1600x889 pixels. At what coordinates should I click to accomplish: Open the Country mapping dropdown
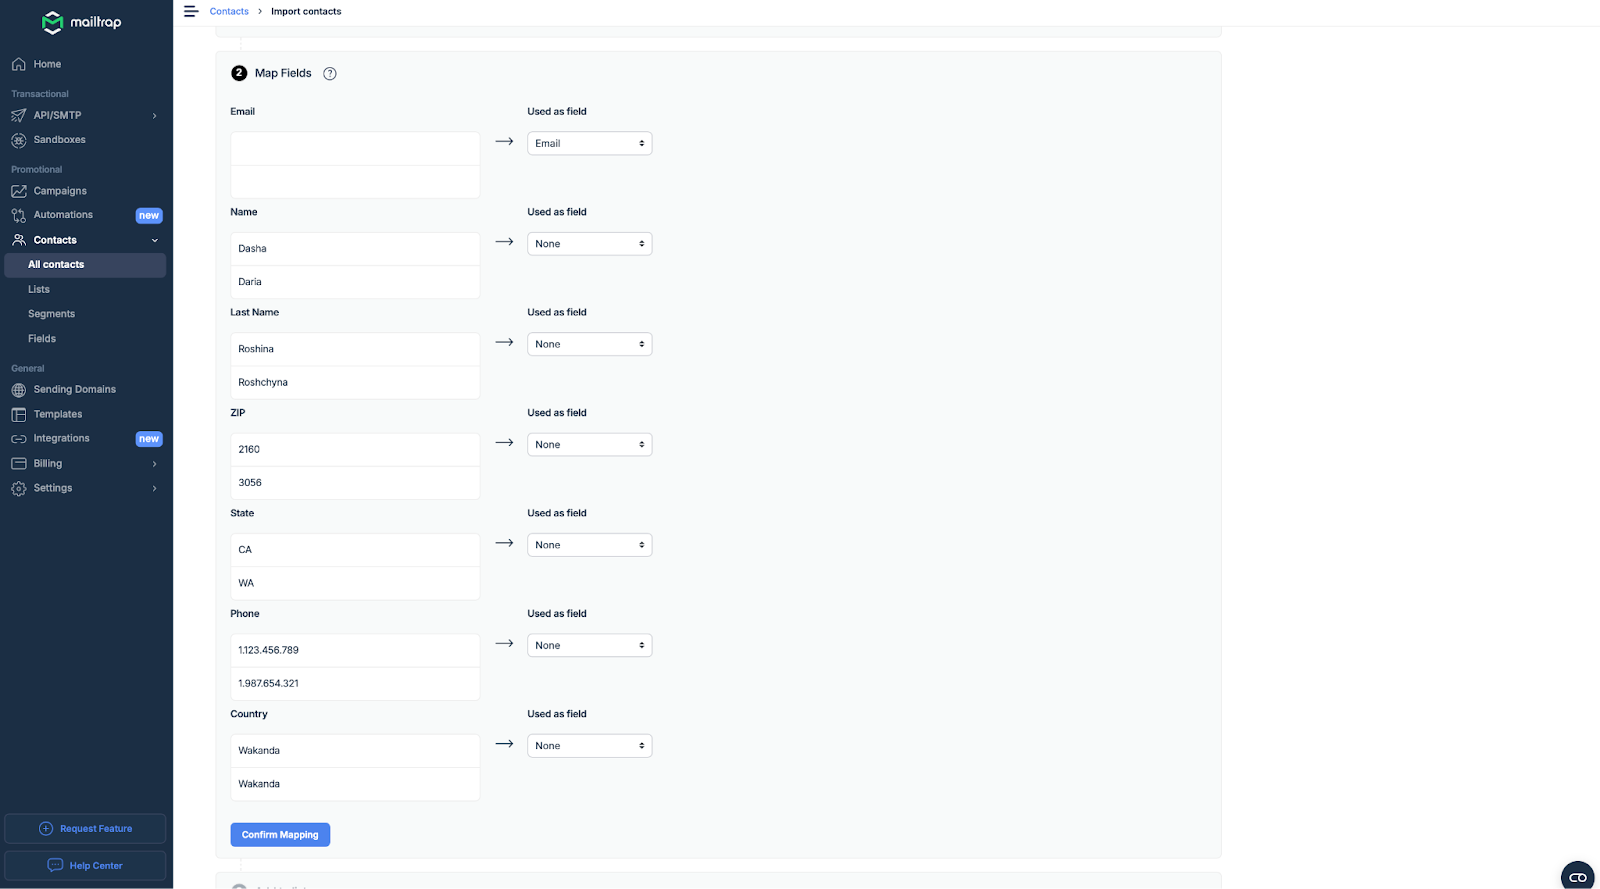589,745
